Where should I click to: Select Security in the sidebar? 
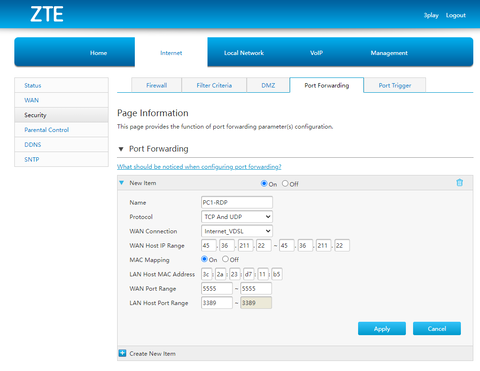[61, 115]
